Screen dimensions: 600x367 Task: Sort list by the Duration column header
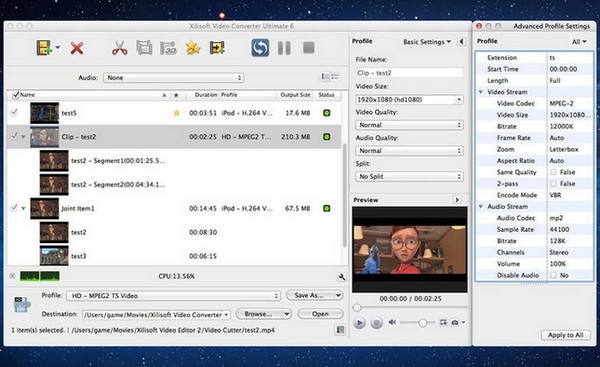pos(202,95)
